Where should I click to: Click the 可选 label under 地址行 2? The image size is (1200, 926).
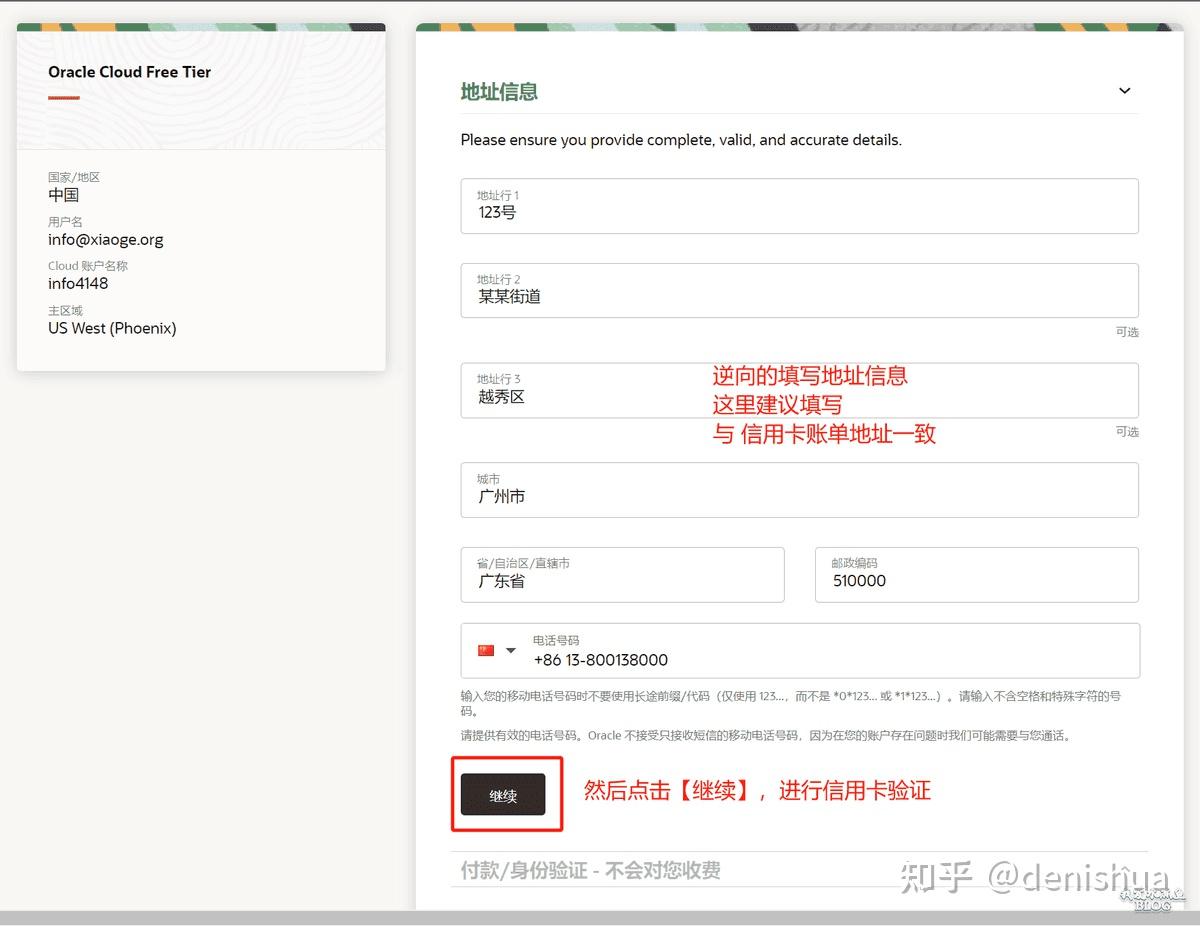pos(1126,332)
